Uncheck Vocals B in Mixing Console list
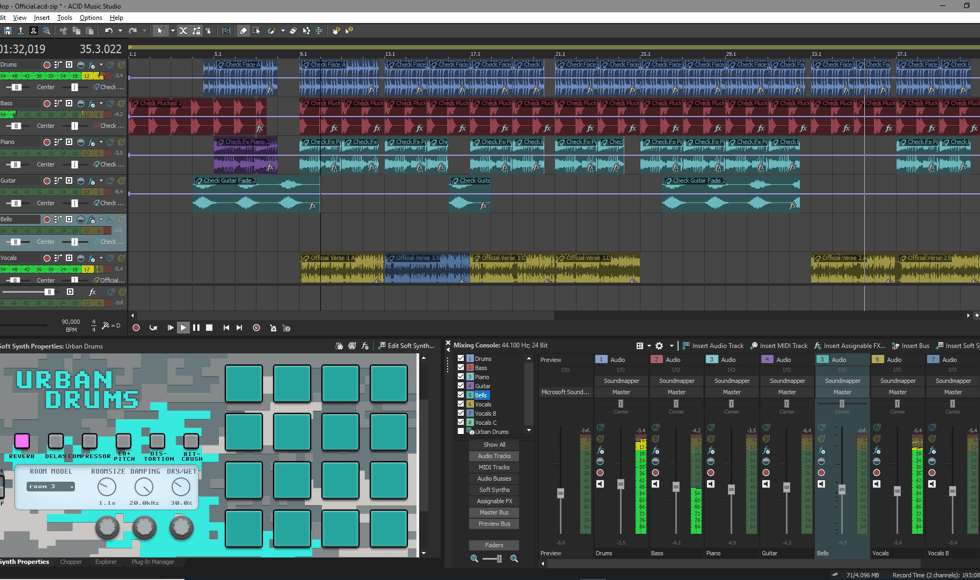The image size is (980, 580). coord(461,413)
